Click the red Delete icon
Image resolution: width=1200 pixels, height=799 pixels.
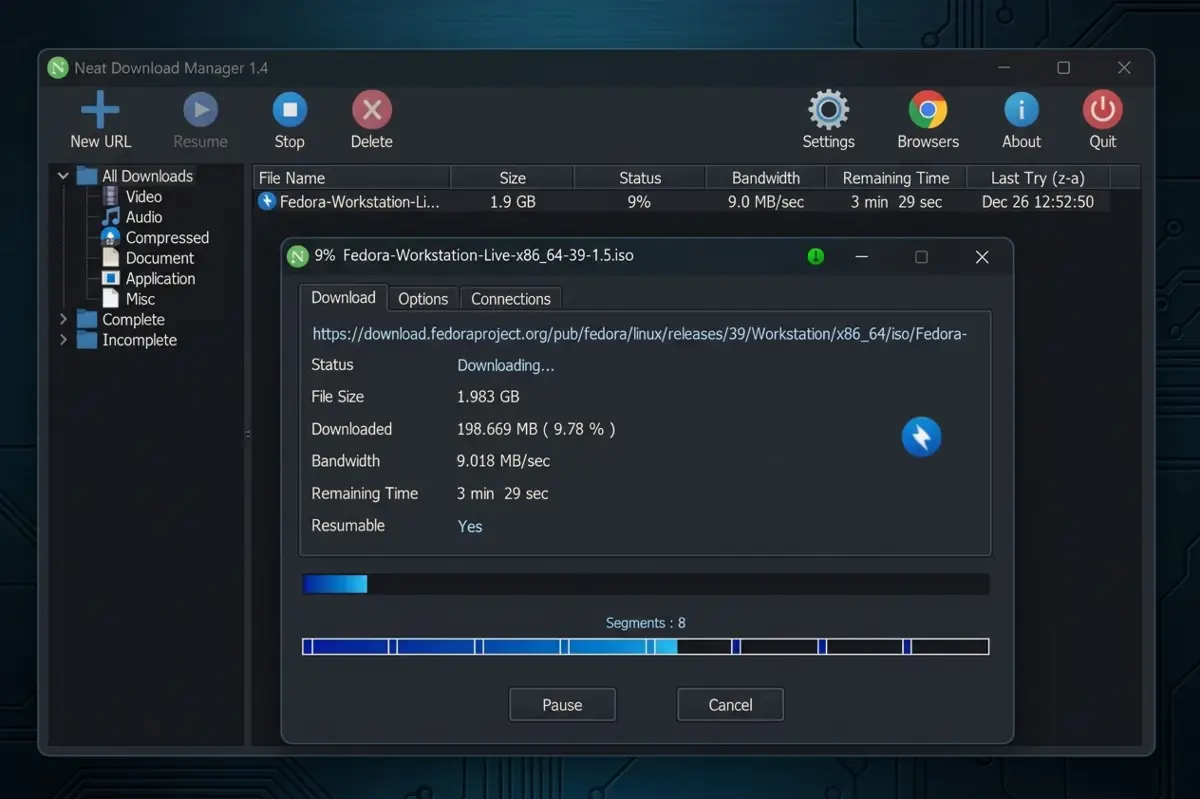[372, 109]
